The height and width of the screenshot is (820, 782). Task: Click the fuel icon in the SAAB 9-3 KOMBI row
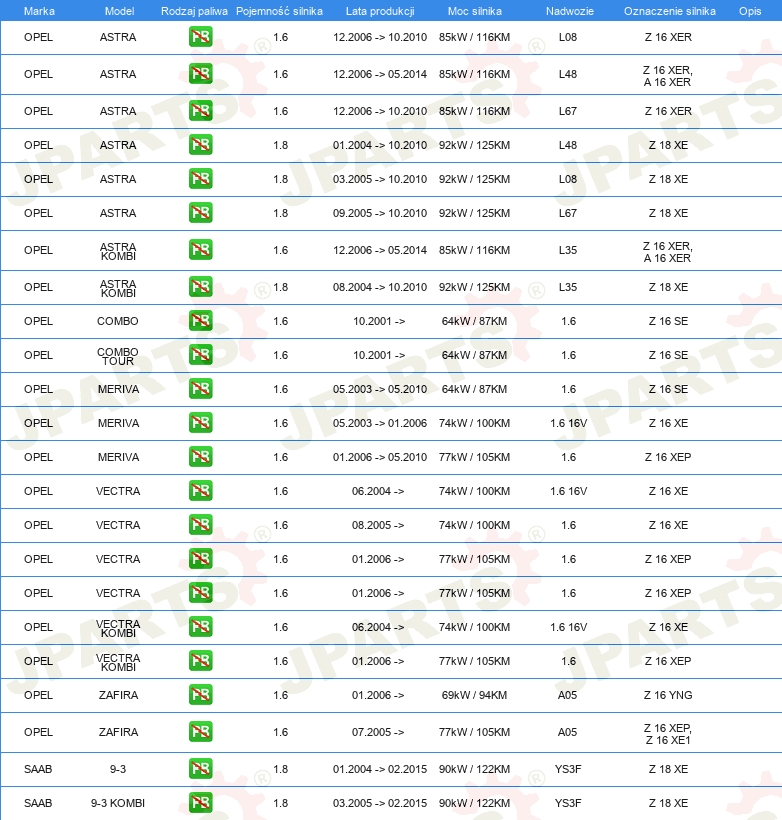tap(200, 803)
